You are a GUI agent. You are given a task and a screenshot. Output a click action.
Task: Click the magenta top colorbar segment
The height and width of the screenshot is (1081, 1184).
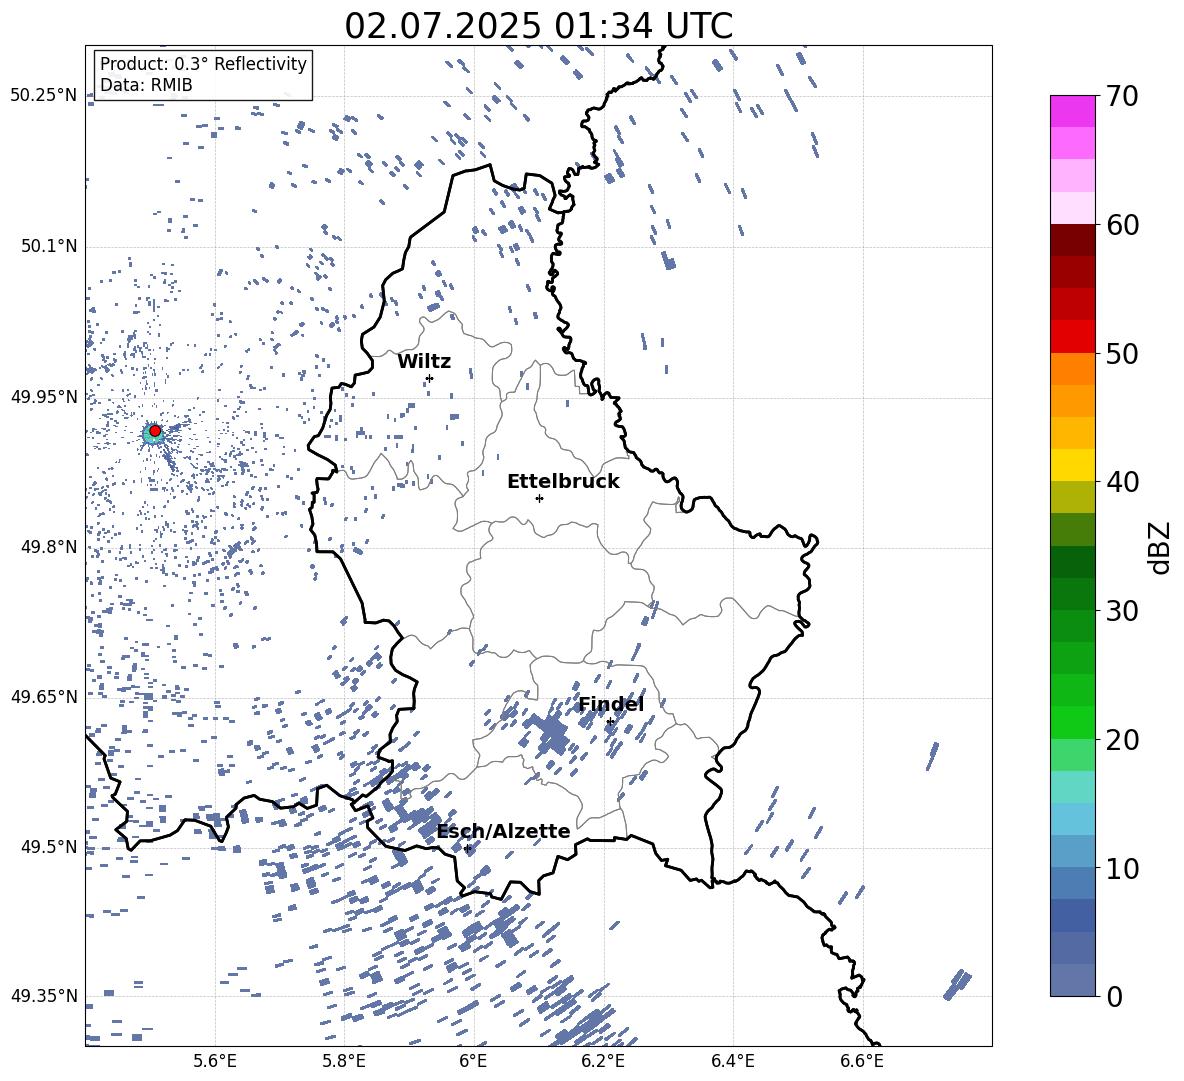click(x=1073, y=111)
